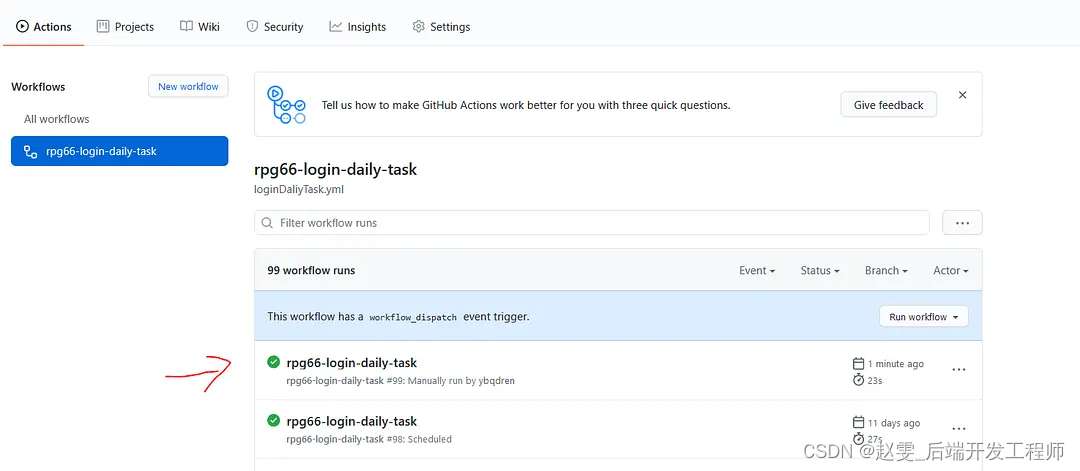
Task: Click the Workflows sidebar heading
Action: (x=39, y=87)
